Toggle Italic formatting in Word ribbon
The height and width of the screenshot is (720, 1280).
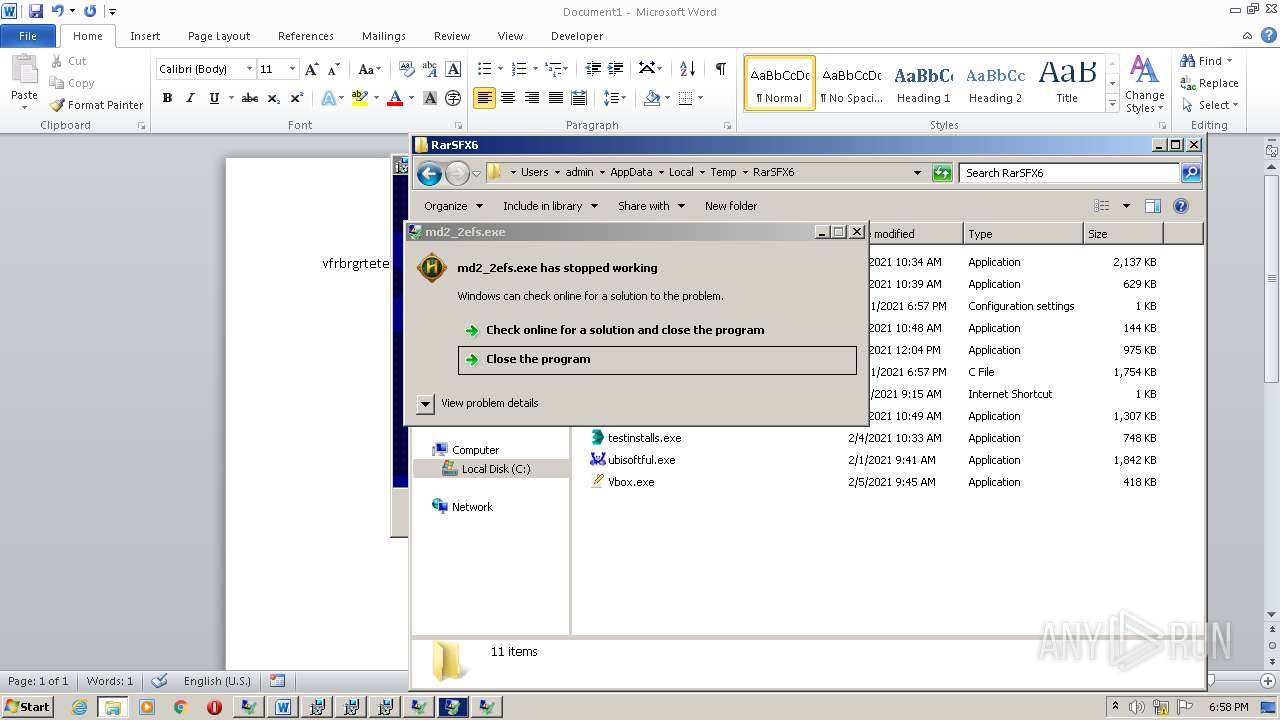tap(190, 98)
